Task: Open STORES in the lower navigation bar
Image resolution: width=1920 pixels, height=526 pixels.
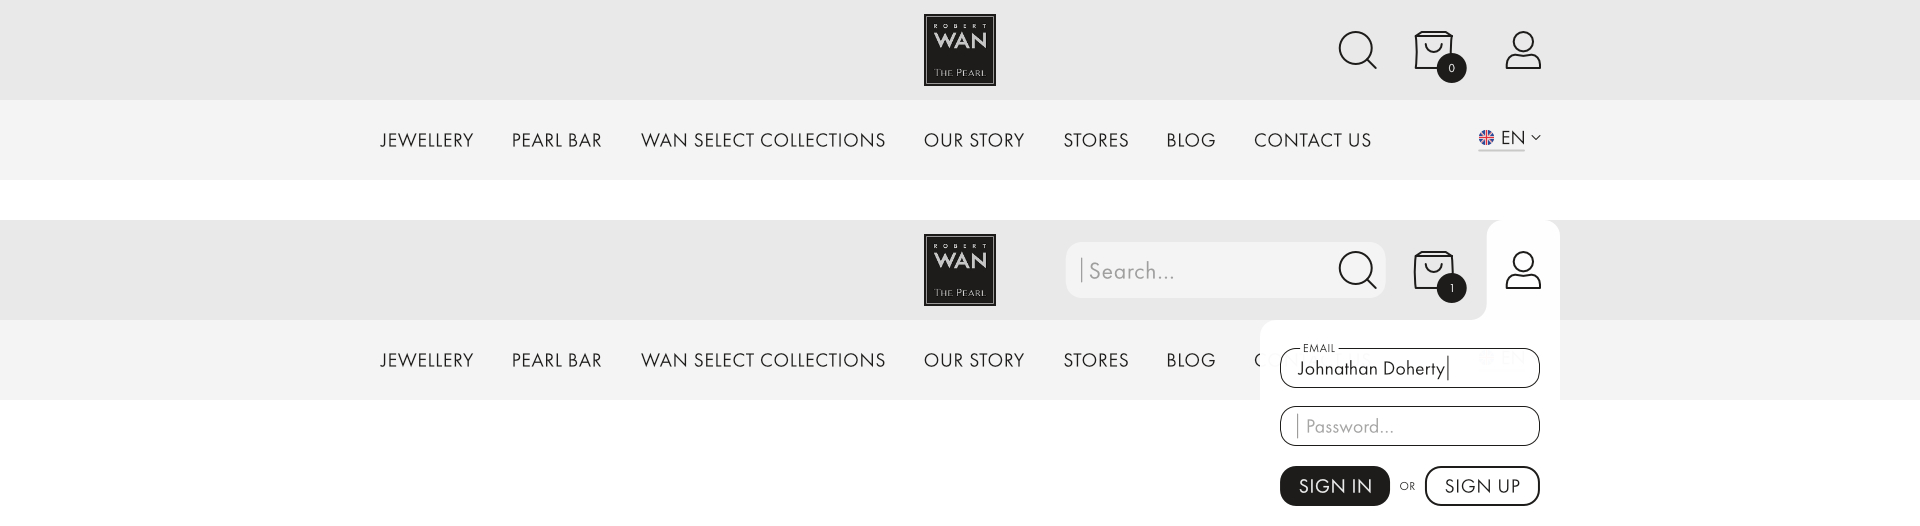Action: [x=1096, y=360]
